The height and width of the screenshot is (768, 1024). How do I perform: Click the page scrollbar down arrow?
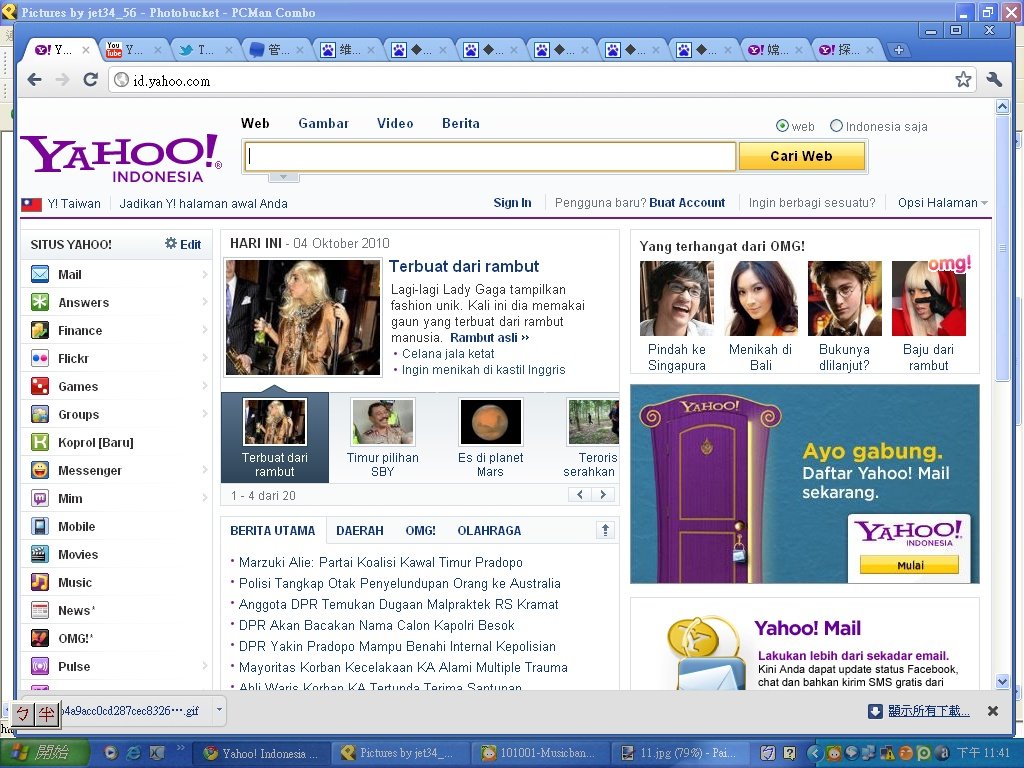click(1002, 681)
